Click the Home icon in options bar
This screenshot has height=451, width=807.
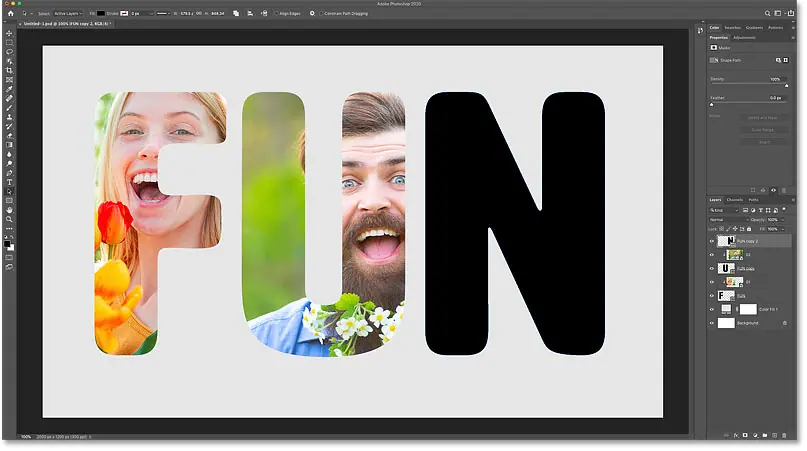10,13
